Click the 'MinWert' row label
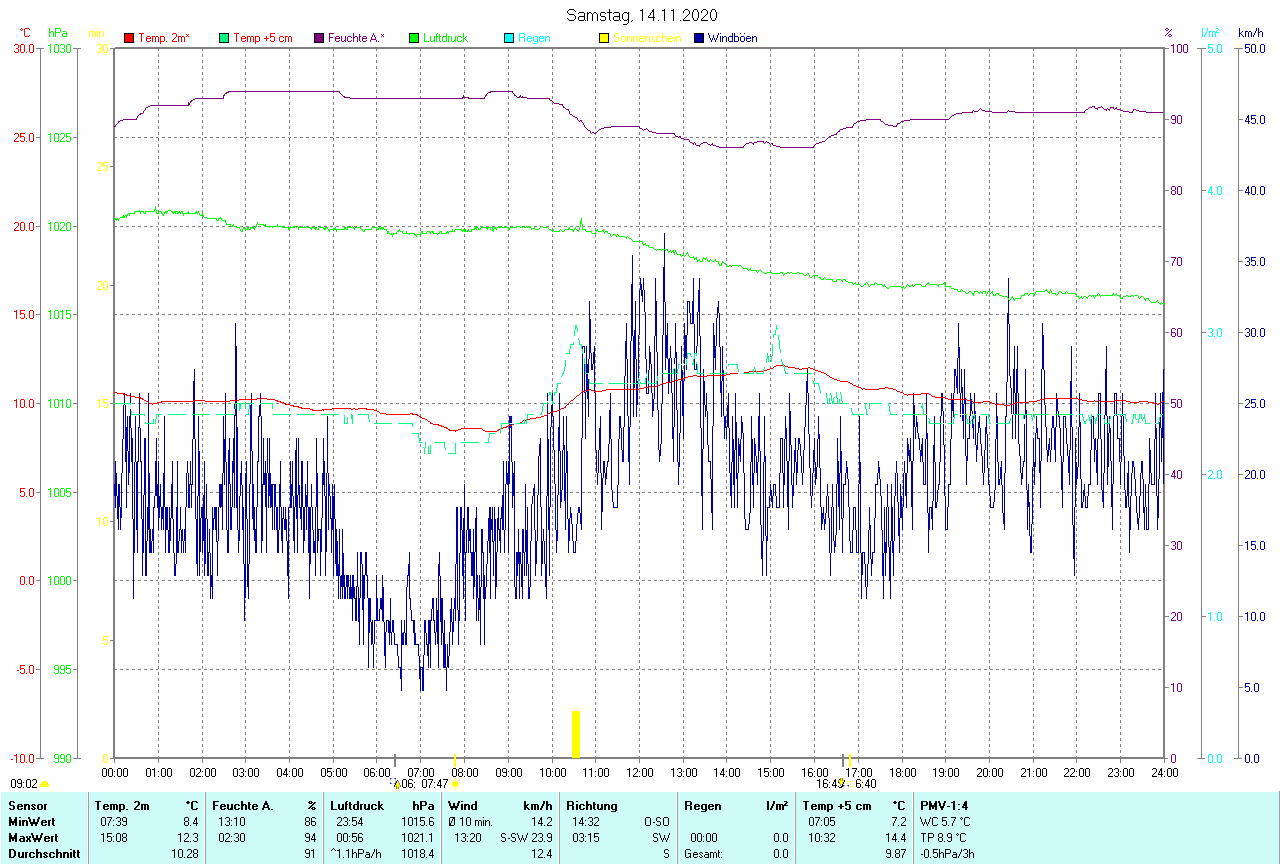Viewport: 1280px width, 864px height. coord(30,822)
